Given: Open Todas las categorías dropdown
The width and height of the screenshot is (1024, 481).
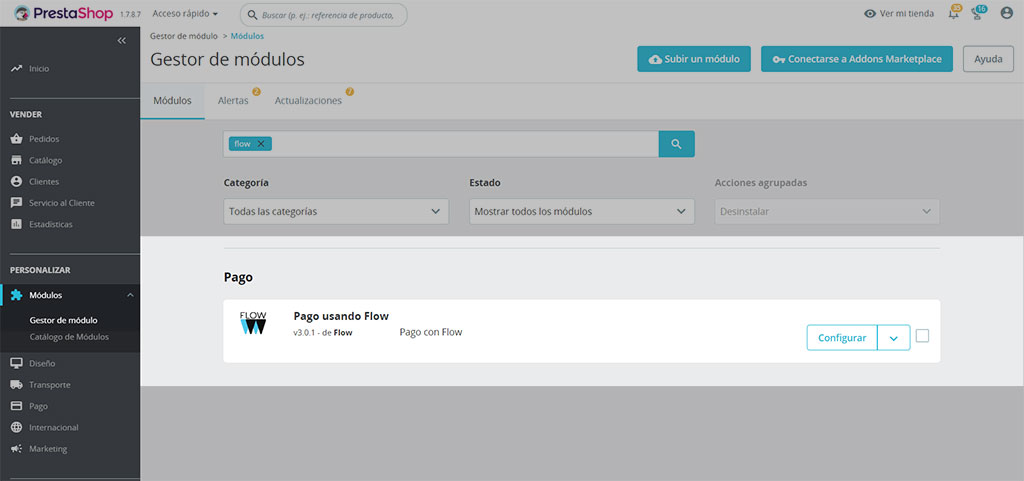Looking at the screenshot, I should pyautogui.click(x=336, y=211).
